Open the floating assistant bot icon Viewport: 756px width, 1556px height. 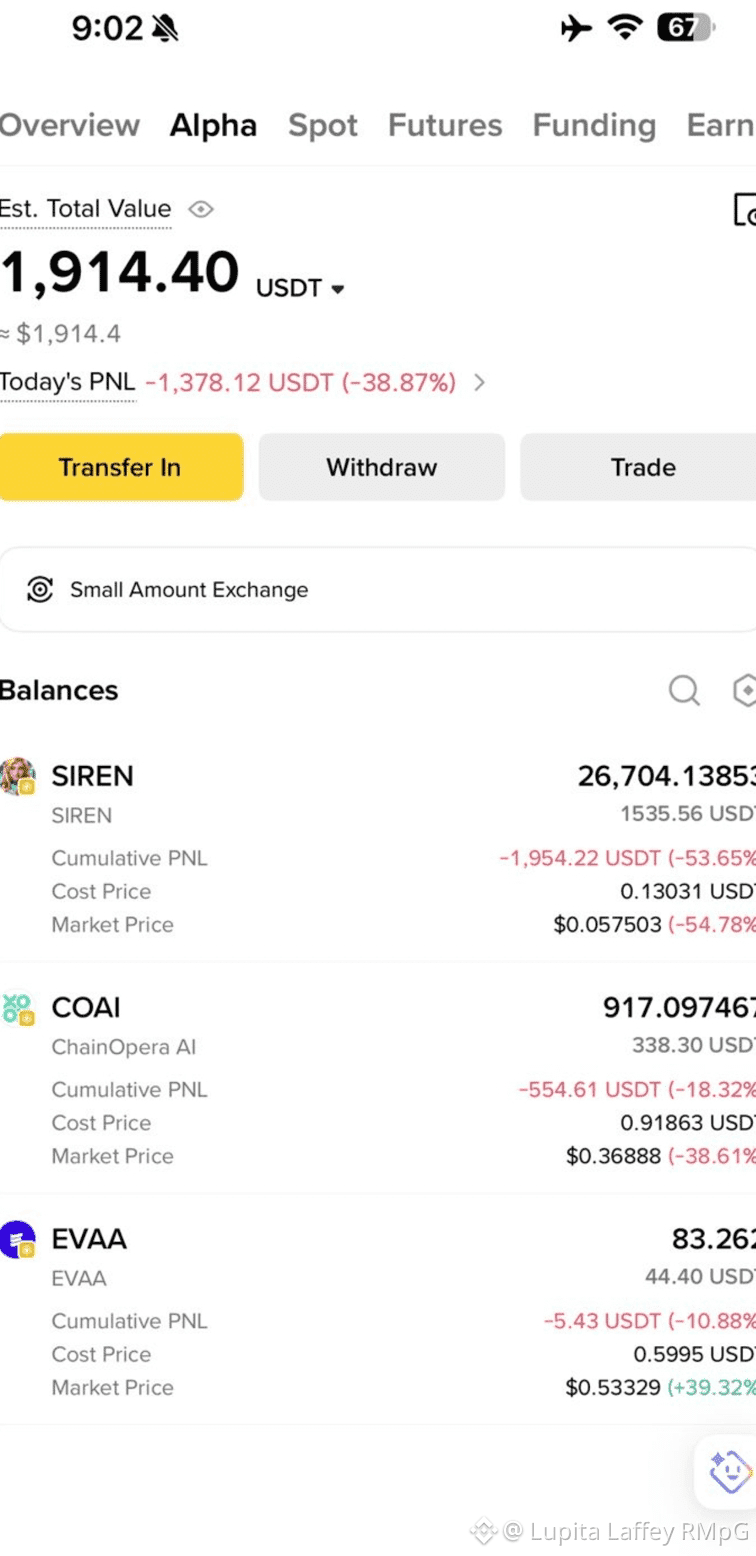click(x=729, y=1471)
